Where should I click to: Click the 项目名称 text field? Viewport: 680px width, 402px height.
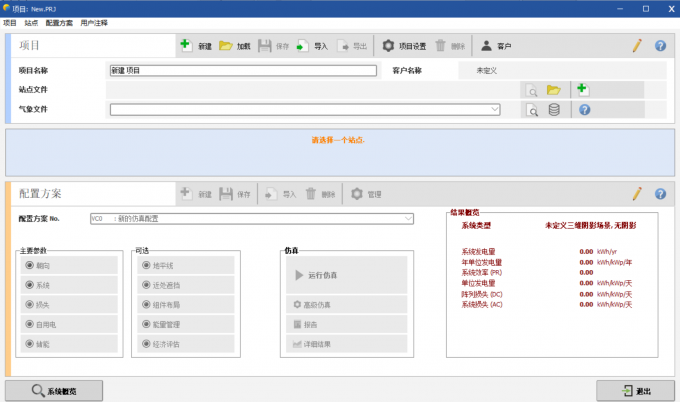[x=243, y=70]
